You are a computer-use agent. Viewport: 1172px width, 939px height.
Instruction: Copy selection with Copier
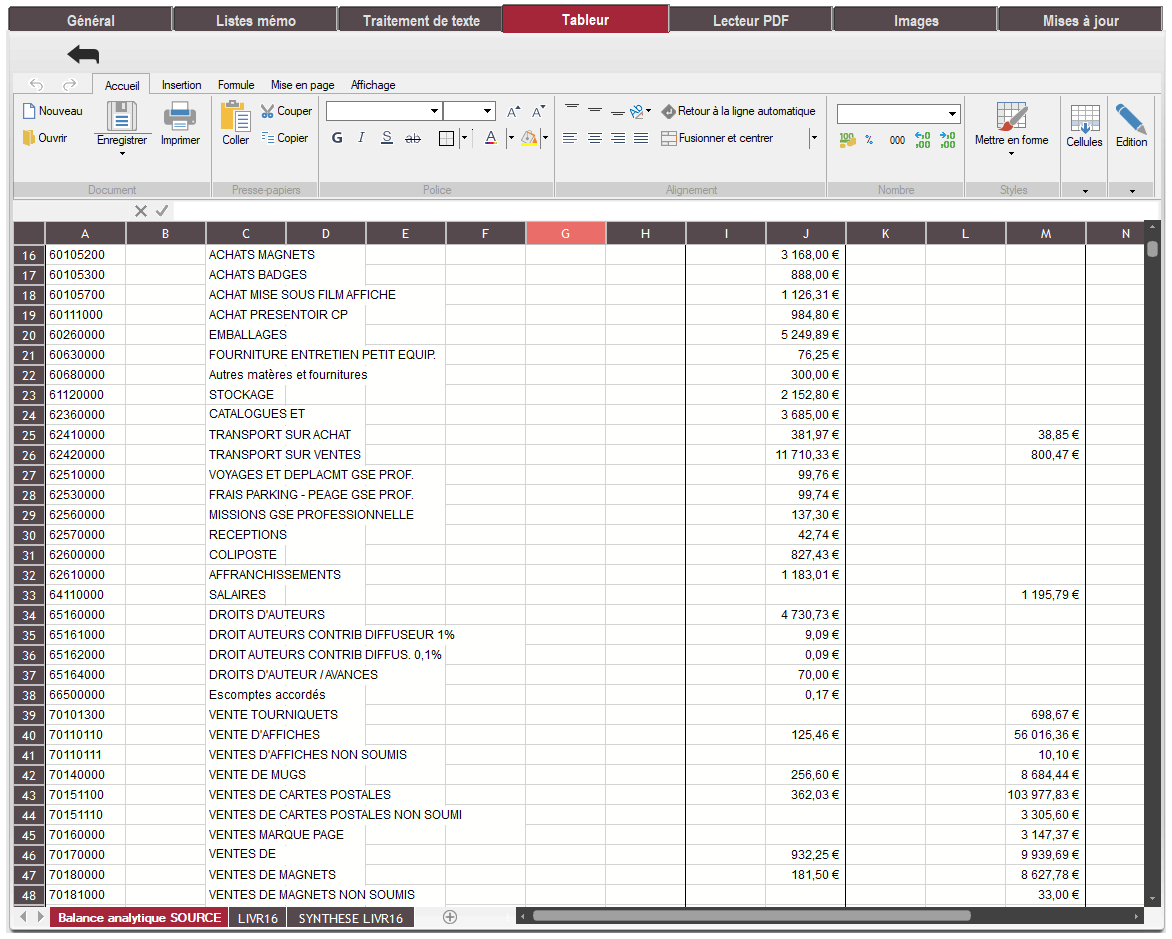[x=285, y=138]
